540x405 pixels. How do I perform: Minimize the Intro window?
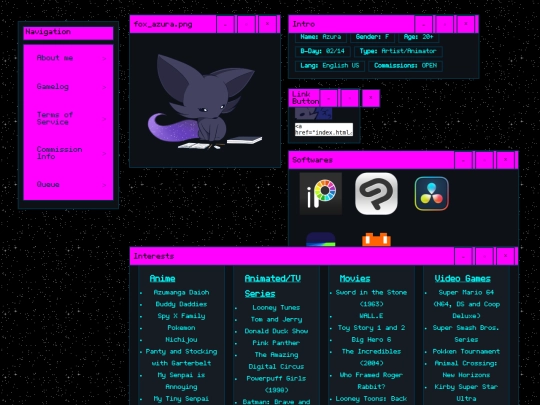click(x=424, y=24)
